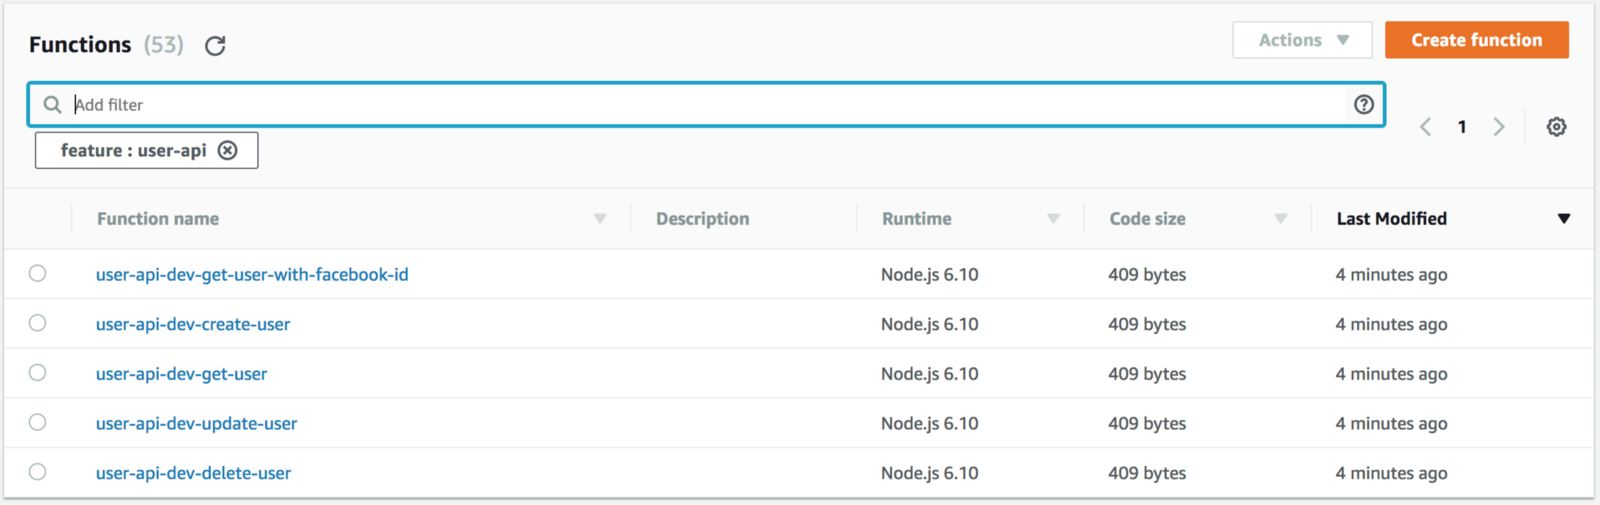
Task: Open the filter help icon
Action: tap(1363, 104)
